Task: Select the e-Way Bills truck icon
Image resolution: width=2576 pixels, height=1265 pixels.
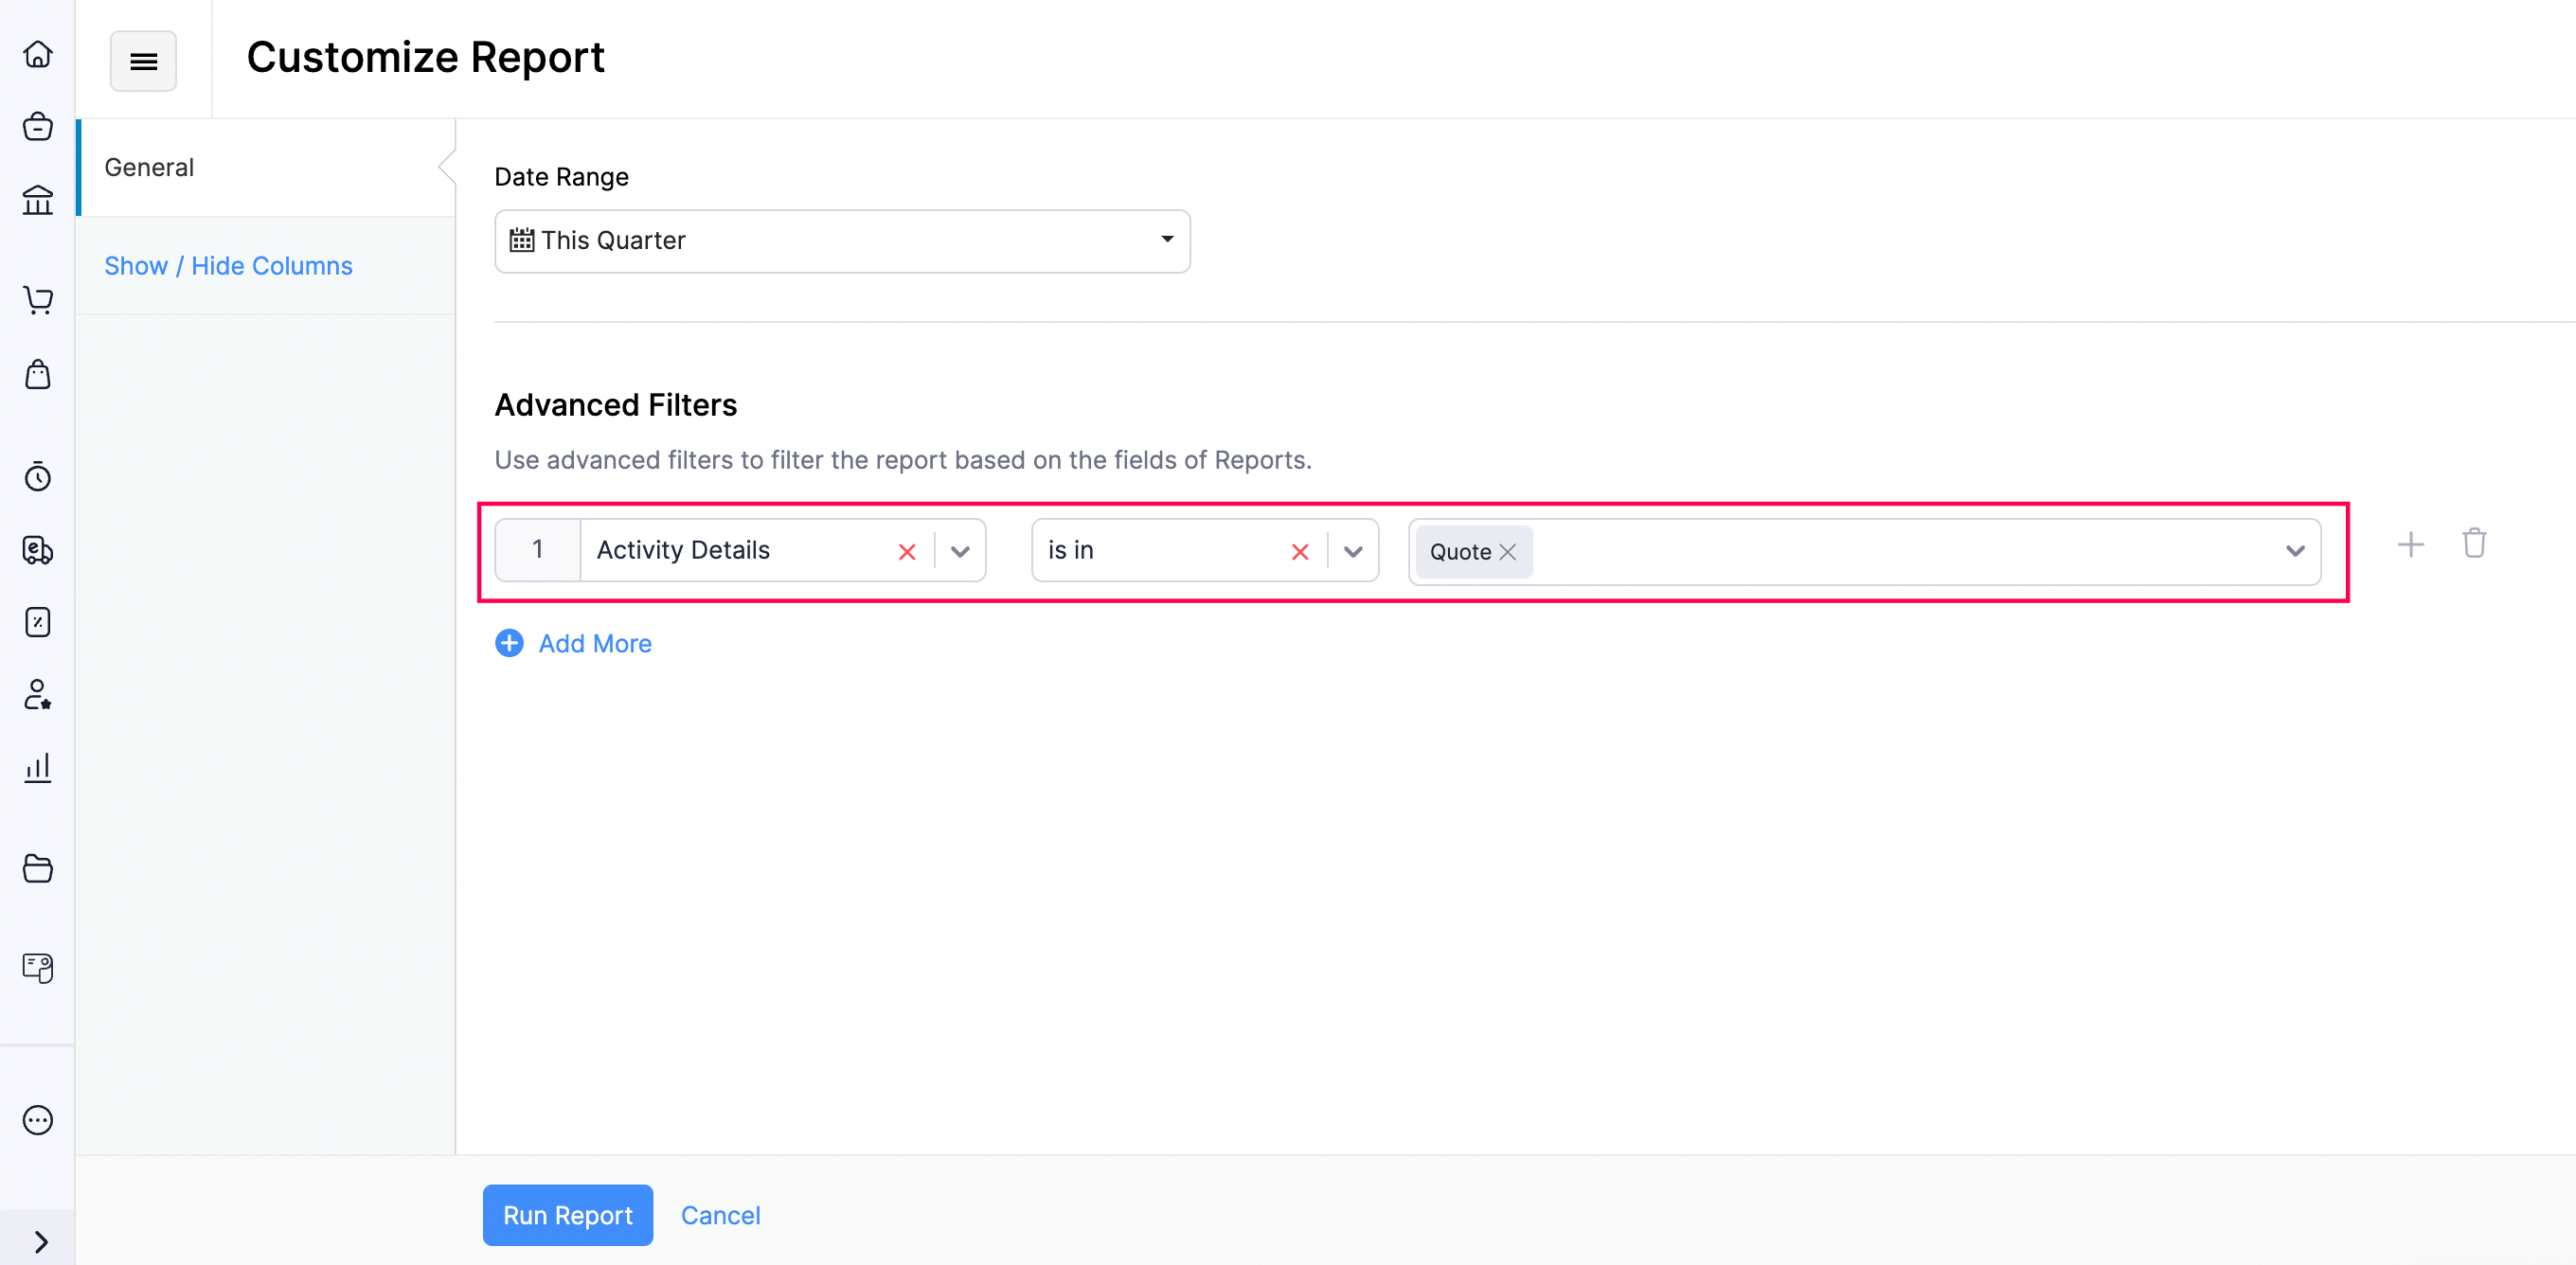Action: click(x=38, y=550)
